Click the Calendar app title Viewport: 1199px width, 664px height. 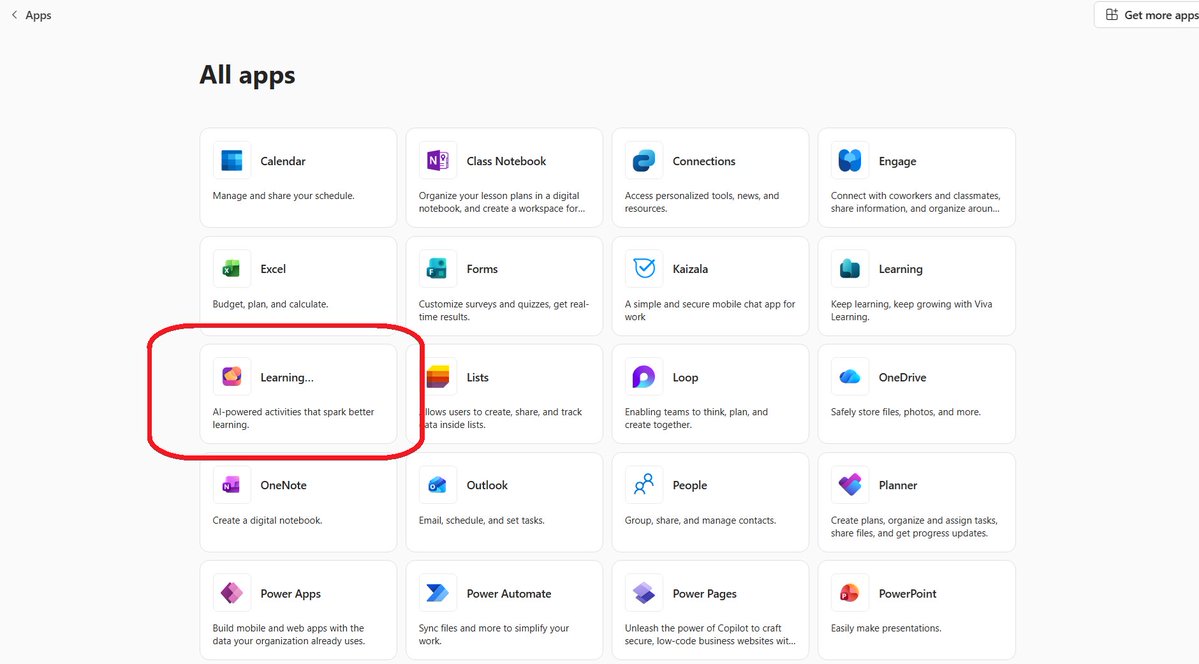click(282, 161)
